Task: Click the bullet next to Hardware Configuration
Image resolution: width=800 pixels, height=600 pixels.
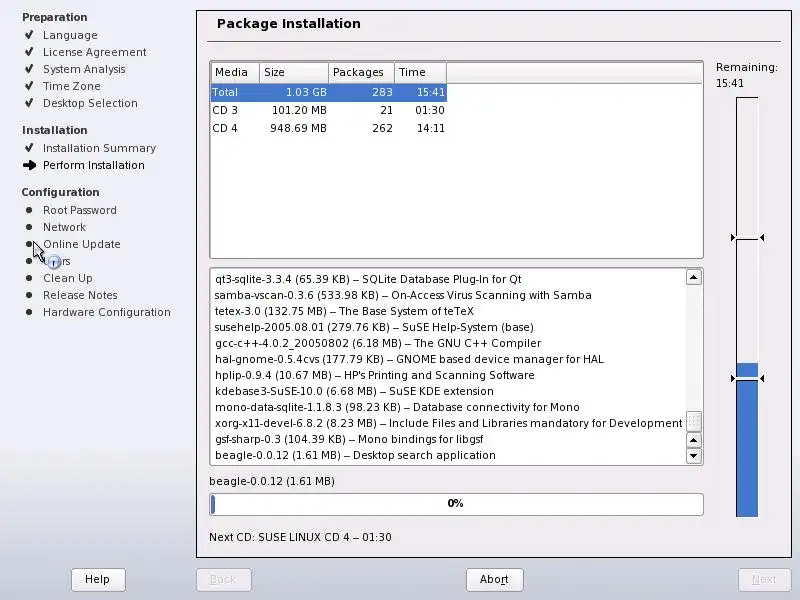Action: click(x=29, y=312)
